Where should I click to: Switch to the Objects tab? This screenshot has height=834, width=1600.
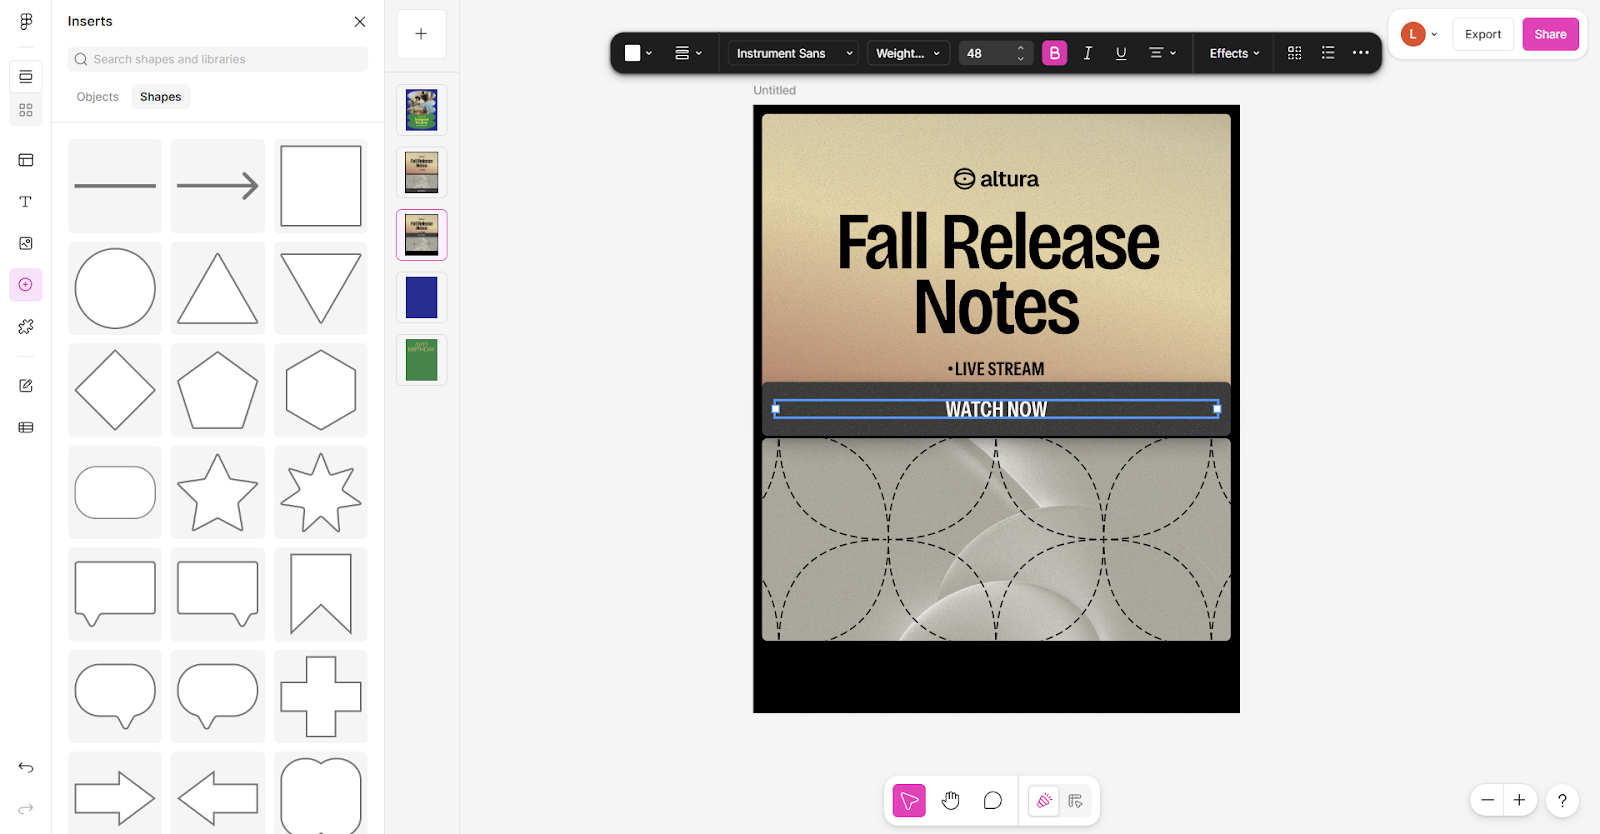pyautogui.click(x=97, y=97)
